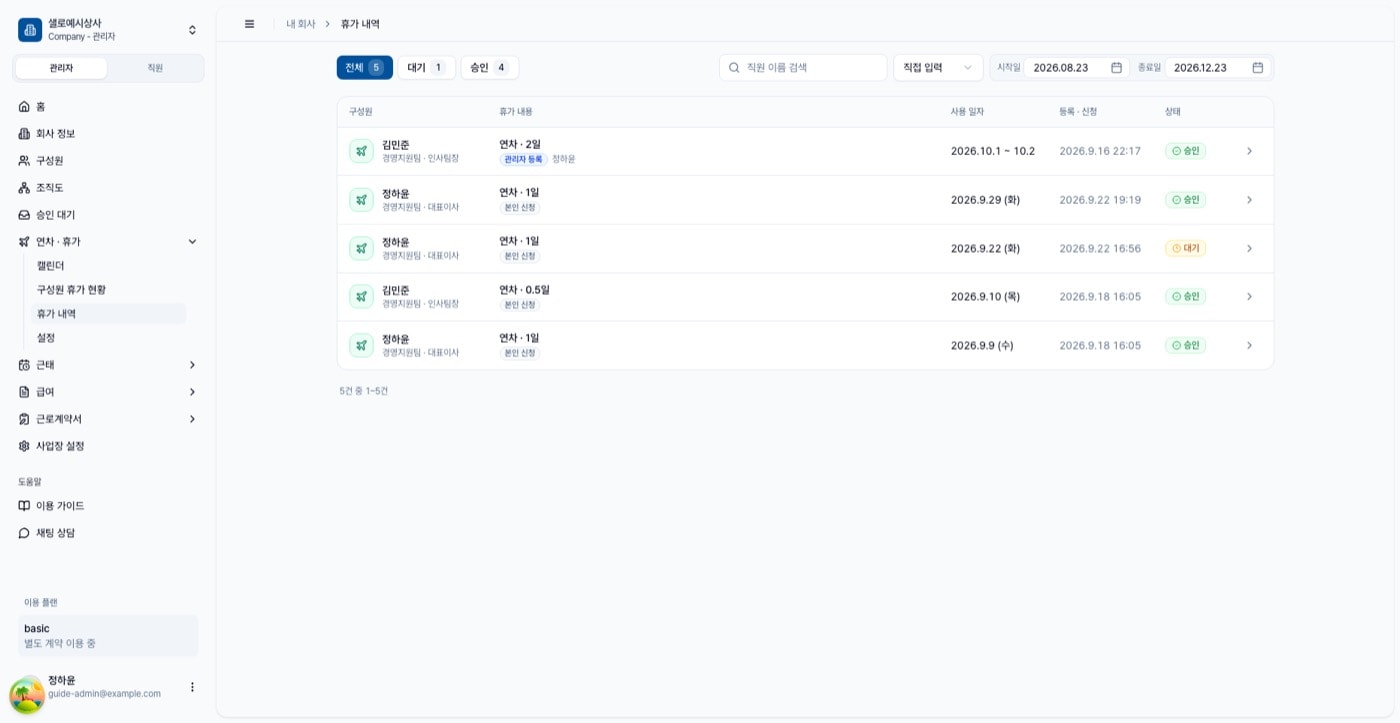Click the vacation icon on 김민준 2일 row
Screen dimensions: 1400x723
(361, 151)
